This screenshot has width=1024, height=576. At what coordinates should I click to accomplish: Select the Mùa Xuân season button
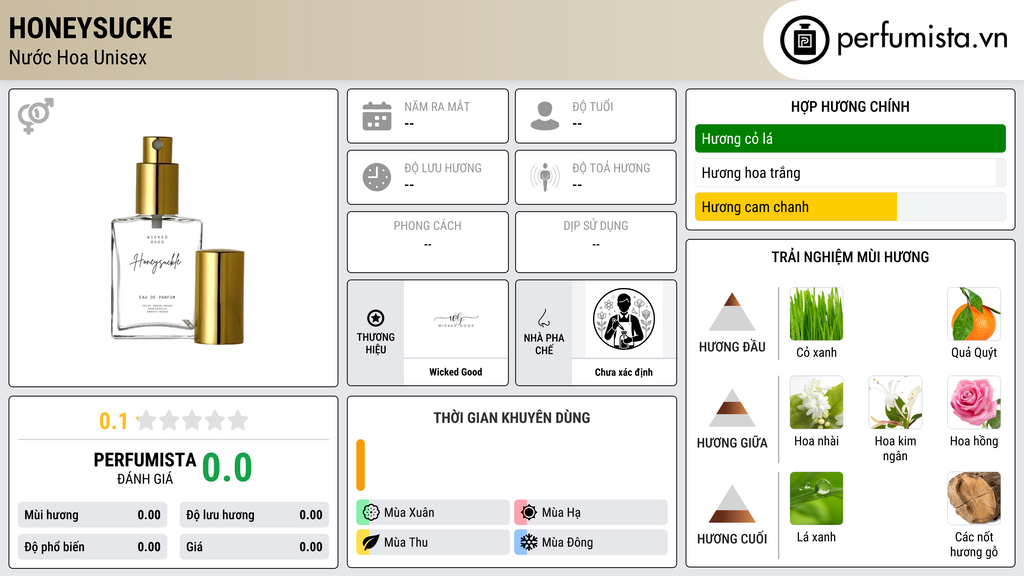tap(433, 512)
